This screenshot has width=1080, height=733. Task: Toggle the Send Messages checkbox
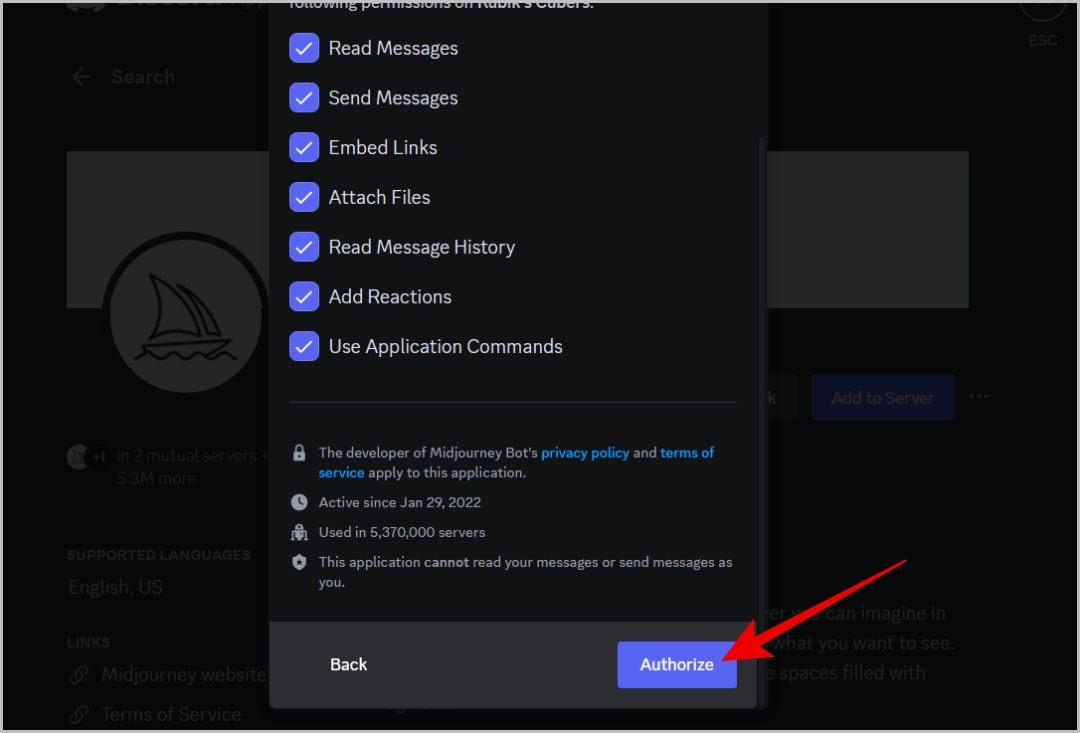pos(304,98)
